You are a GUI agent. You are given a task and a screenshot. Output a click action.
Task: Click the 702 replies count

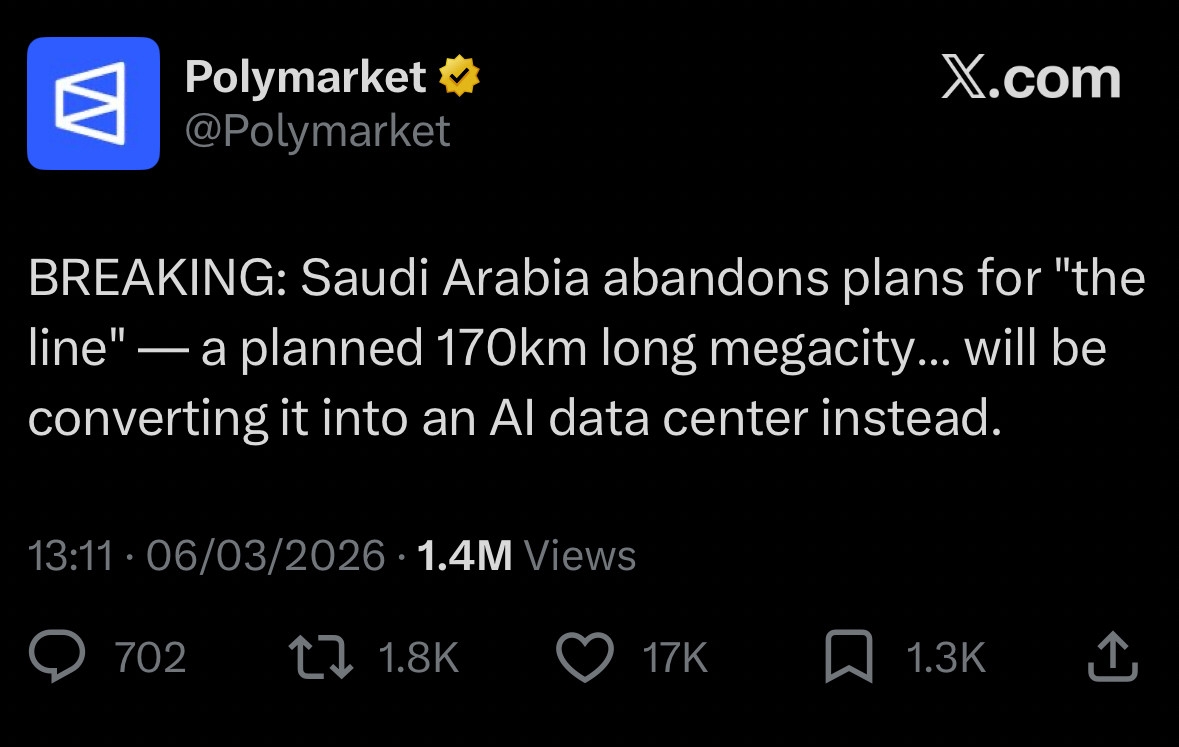(150, 658)
